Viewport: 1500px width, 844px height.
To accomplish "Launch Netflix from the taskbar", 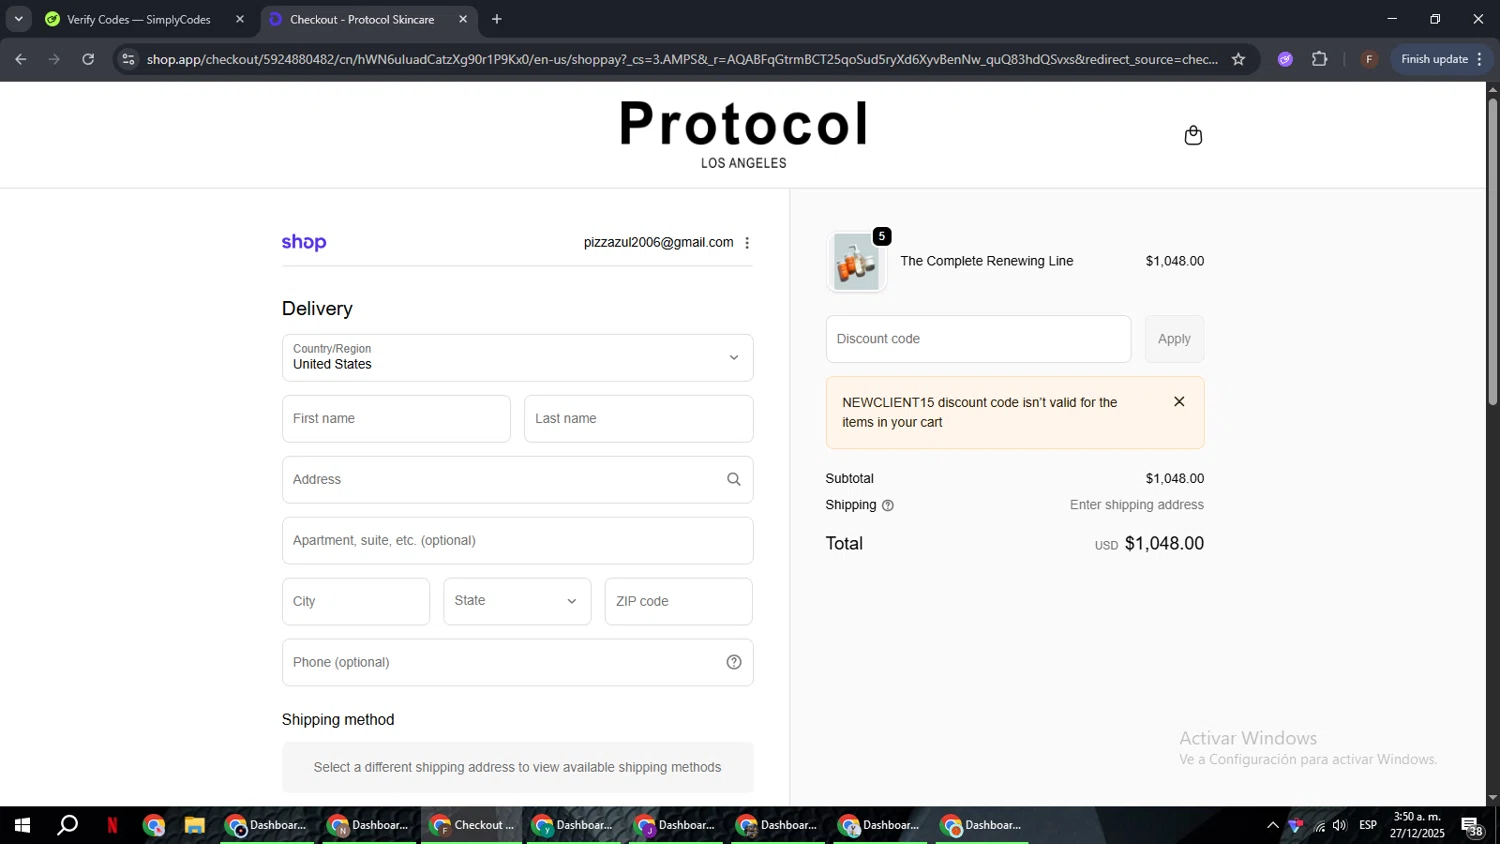I will 112,825.
